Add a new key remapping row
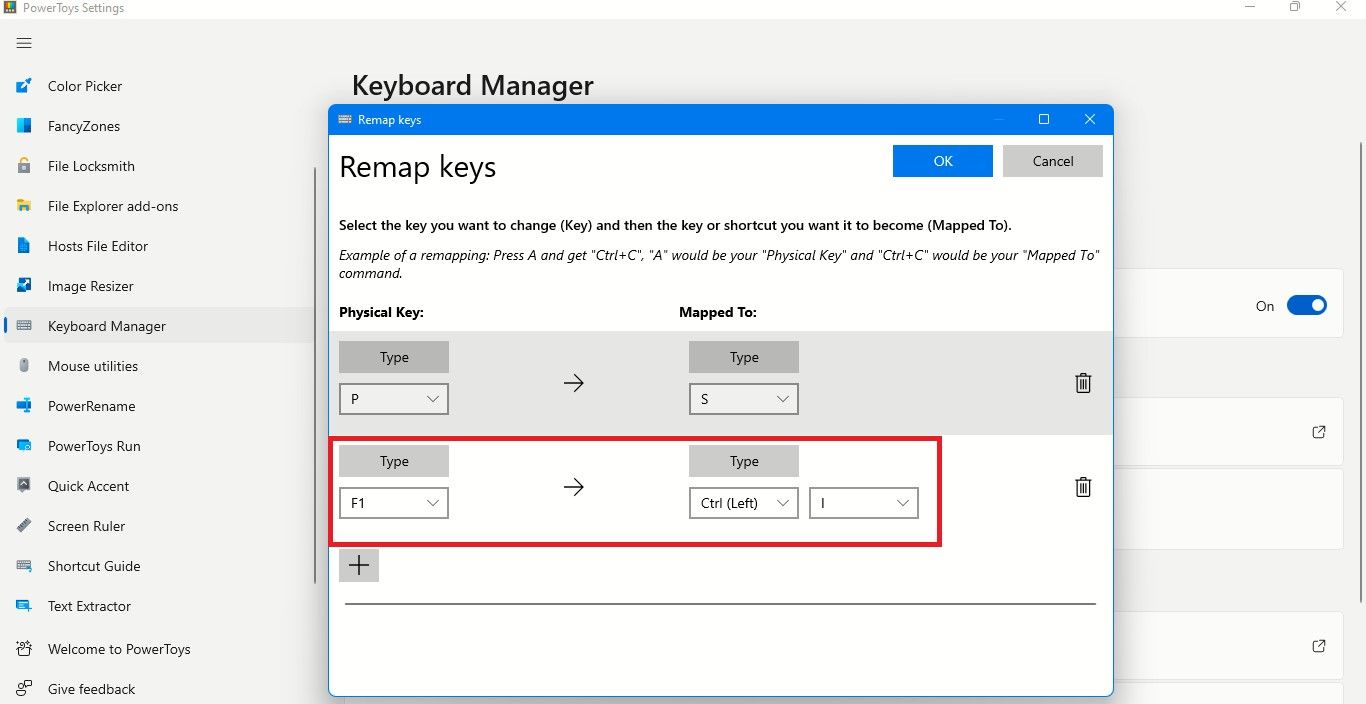Viewport: 1366px width, 704px height. (x=359, y=565)
